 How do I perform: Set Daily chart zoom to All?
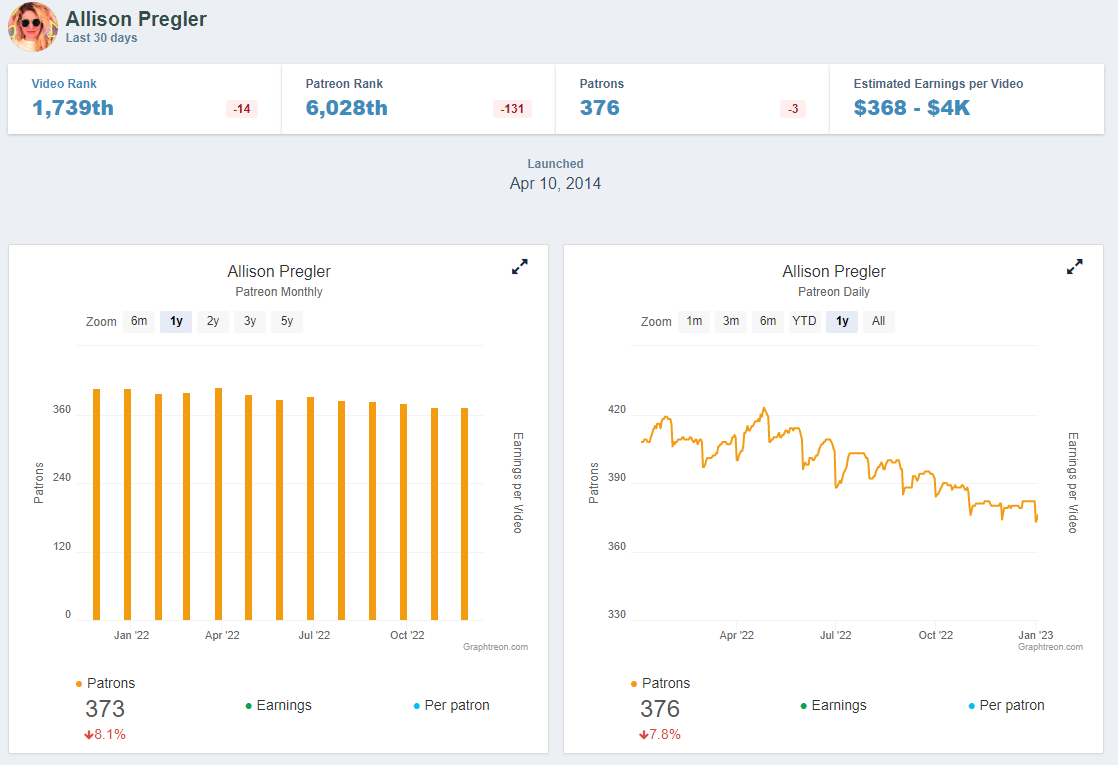point(878,322)
